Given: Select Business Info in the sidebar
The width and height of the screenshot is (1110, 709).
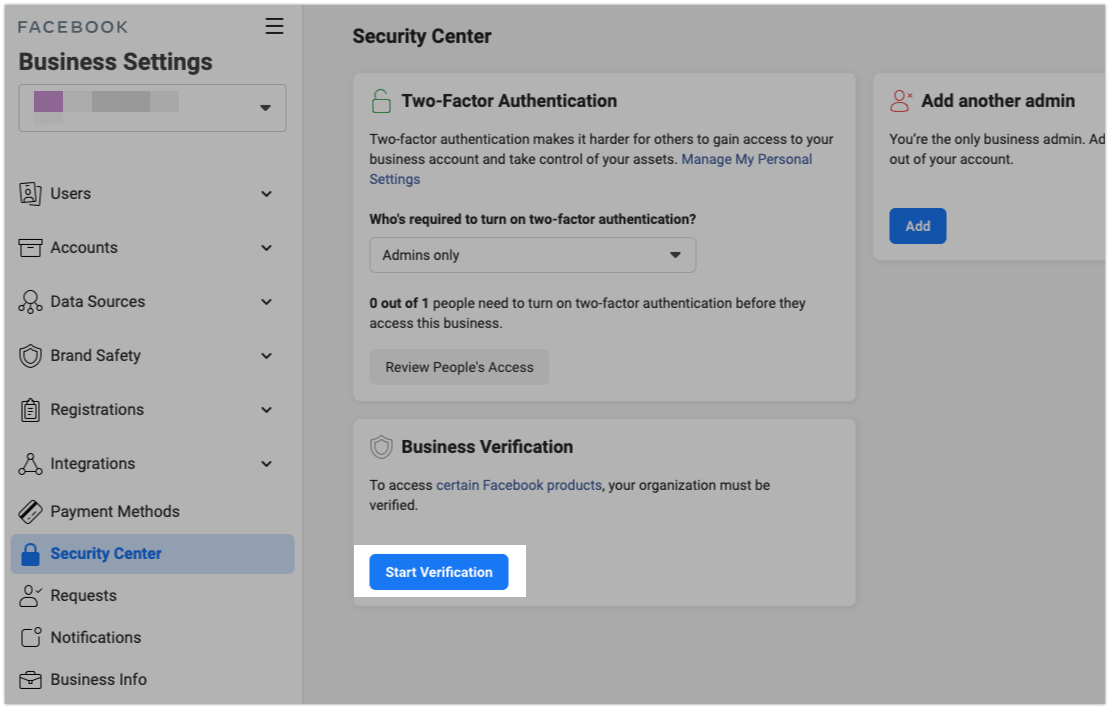Looking at the screenshot, I should (x=98, y=680).
